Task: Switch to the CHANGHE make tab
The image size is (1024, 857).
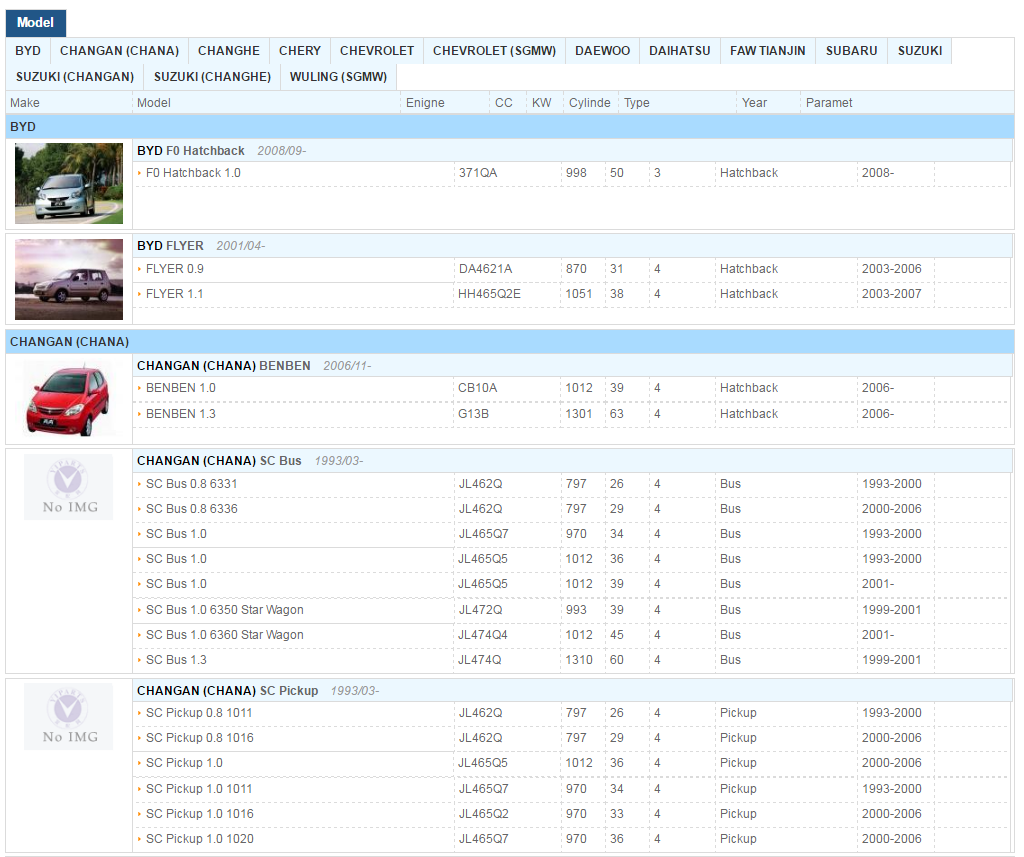Action: coord(229,51)
